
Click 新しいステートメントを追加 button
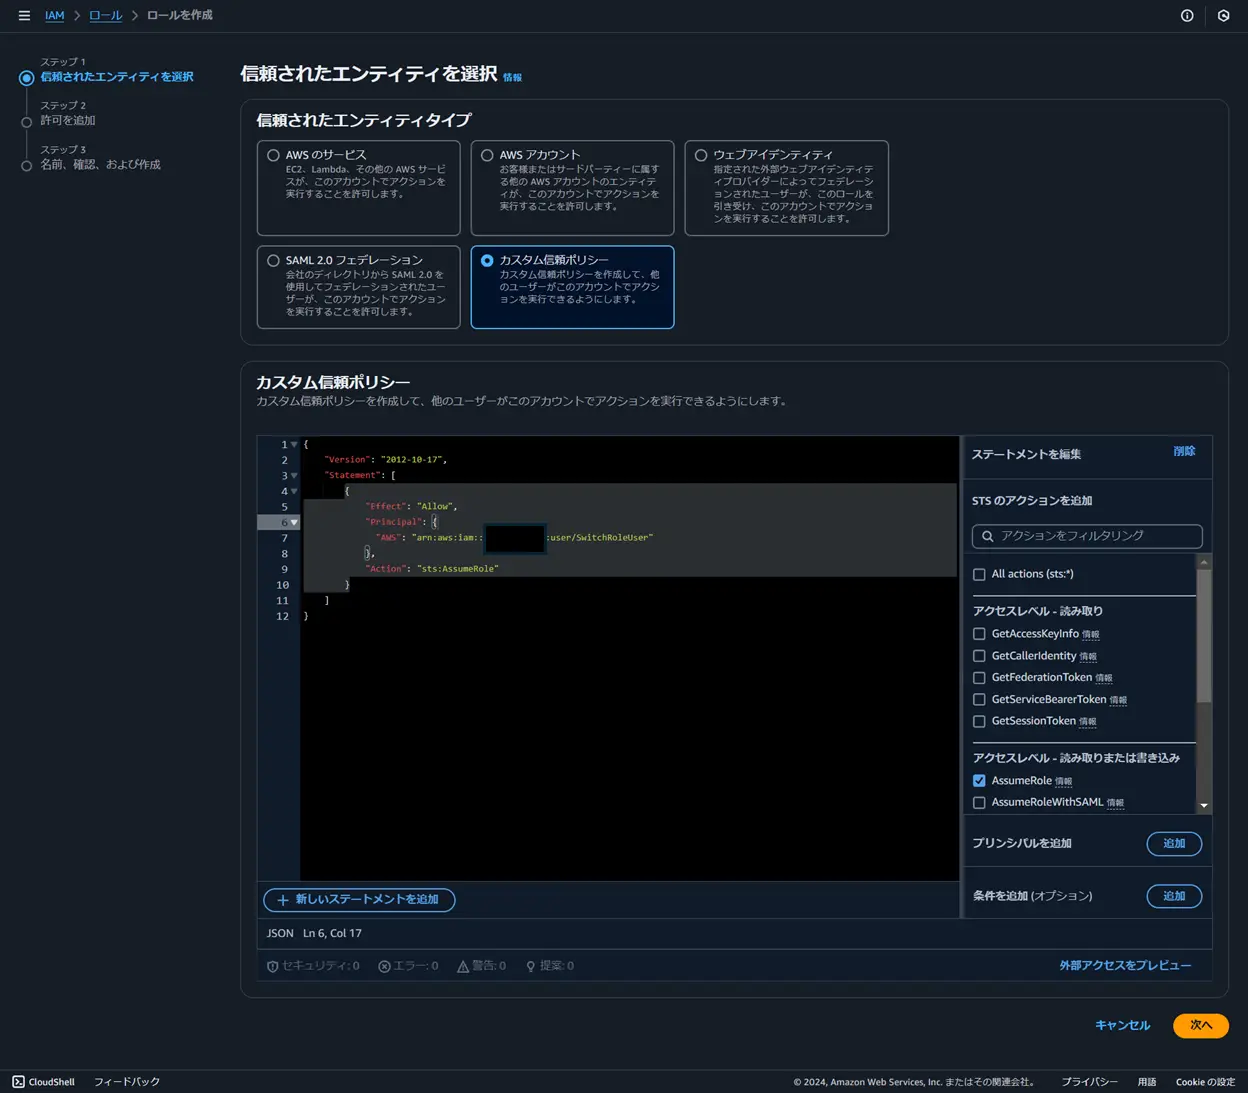click(359, 900)
